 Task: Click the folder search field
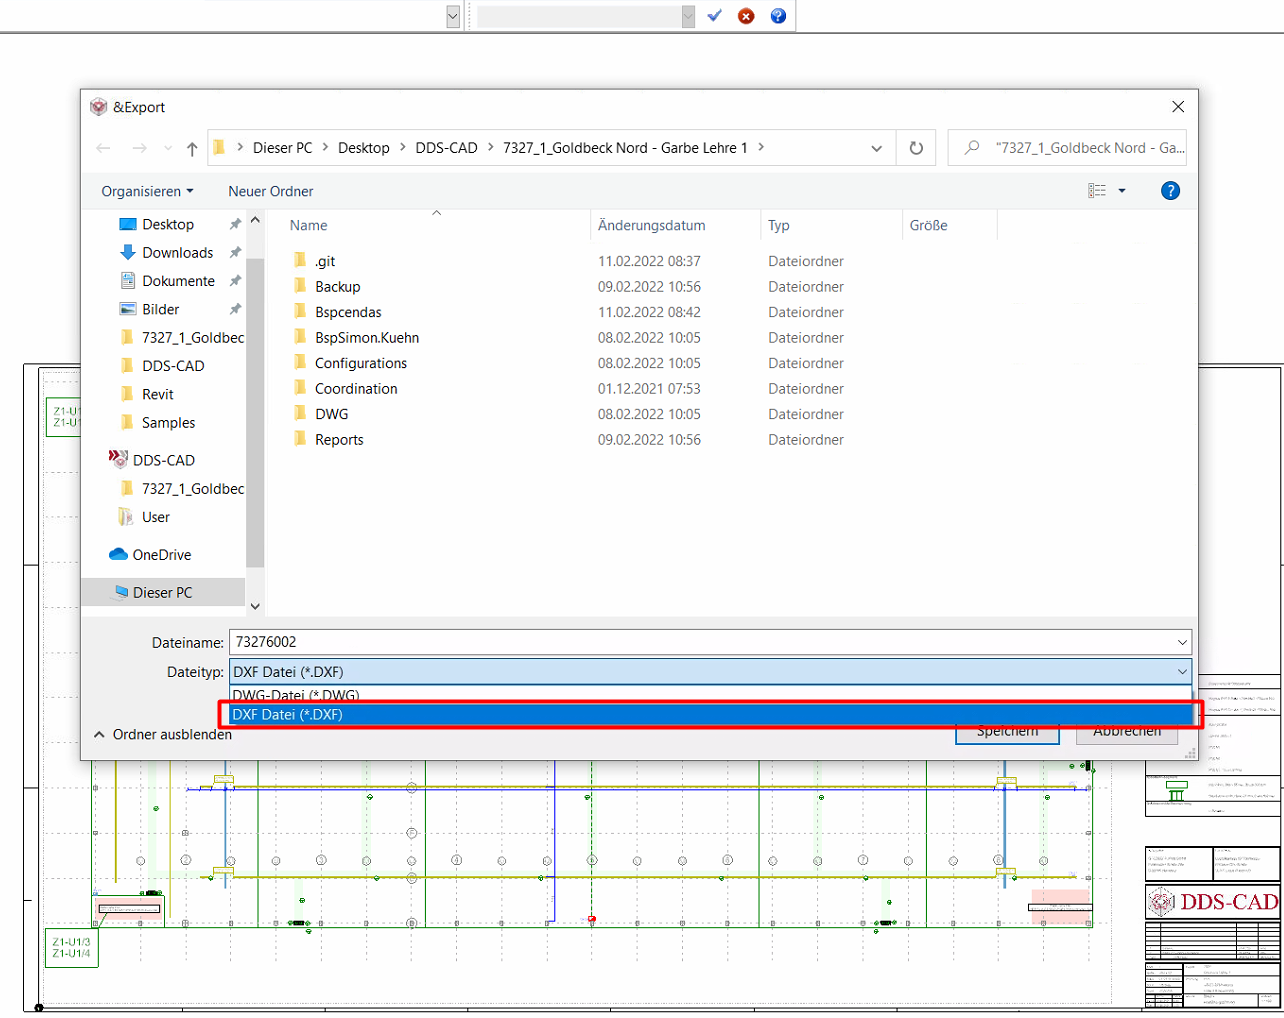(1069, 148)
